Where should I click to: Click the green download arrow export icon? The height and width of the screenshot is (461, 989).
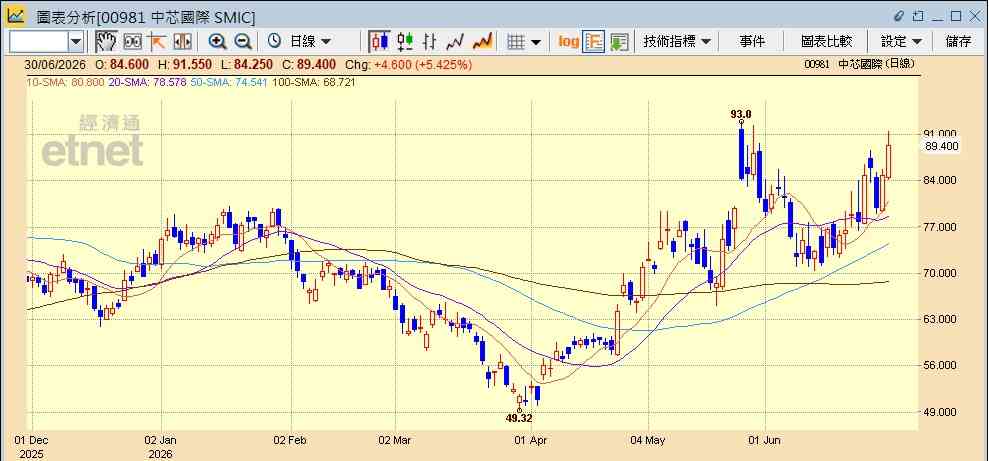[619, 42]
